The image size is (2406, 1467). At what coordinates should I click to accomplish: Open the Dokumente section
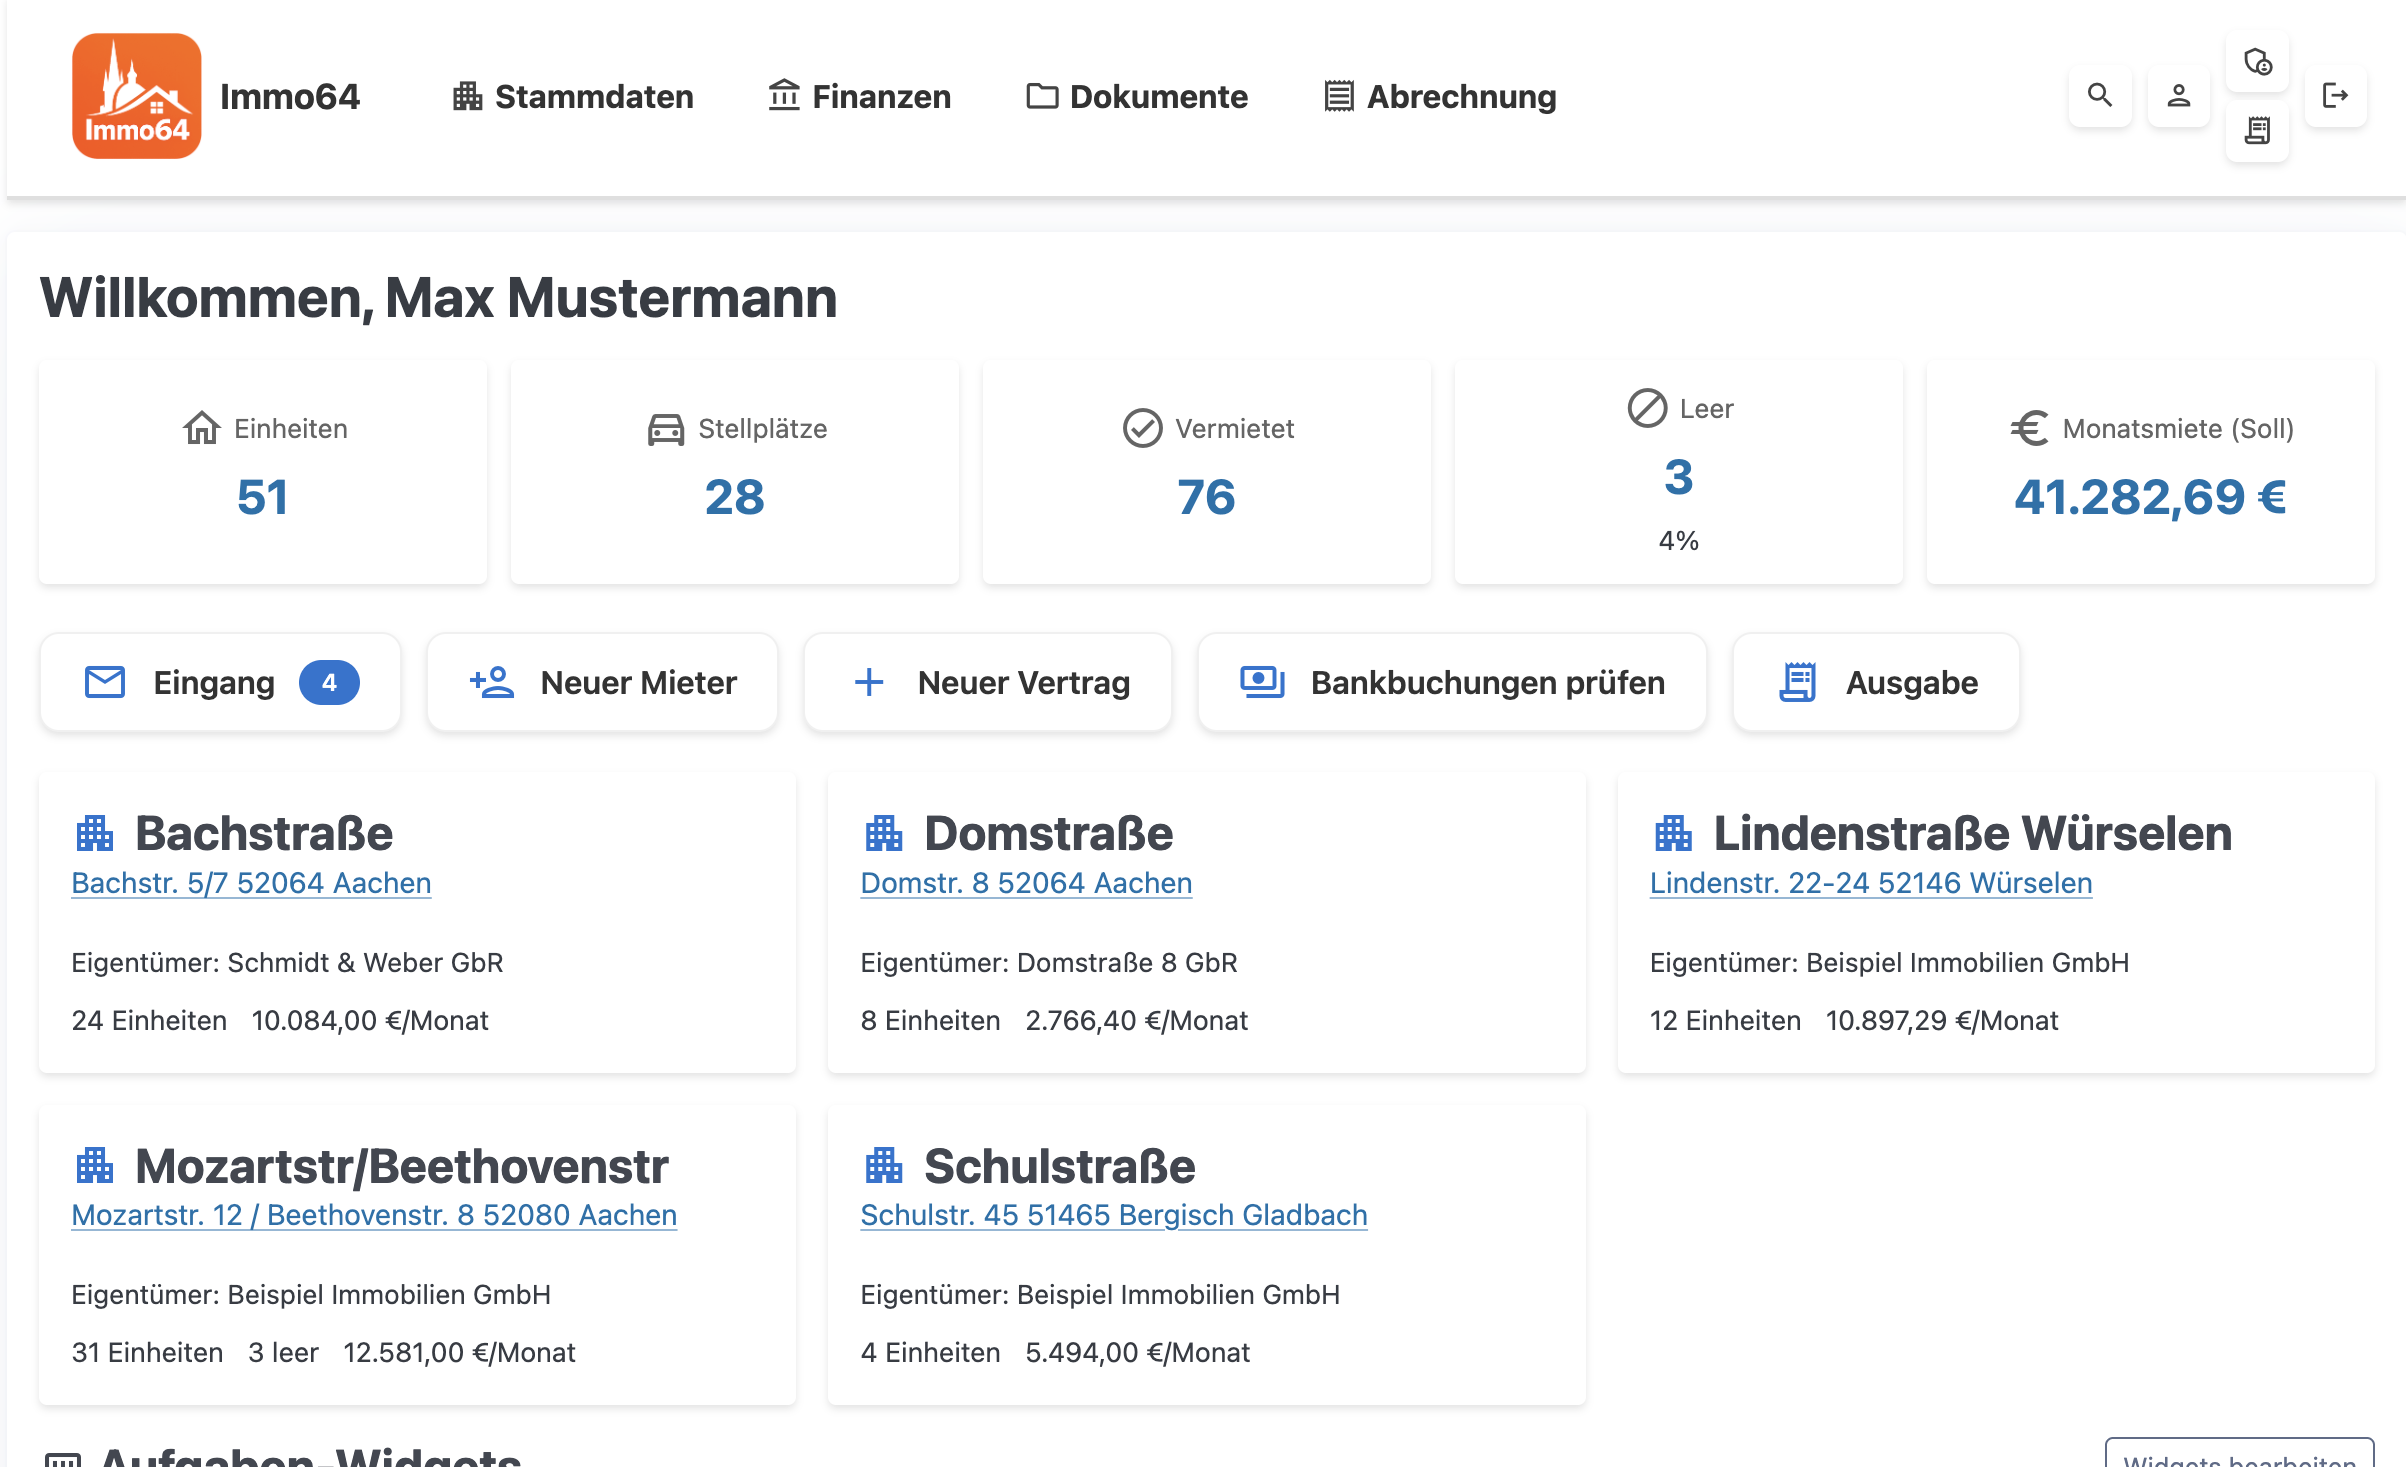tap(1137, 96)
